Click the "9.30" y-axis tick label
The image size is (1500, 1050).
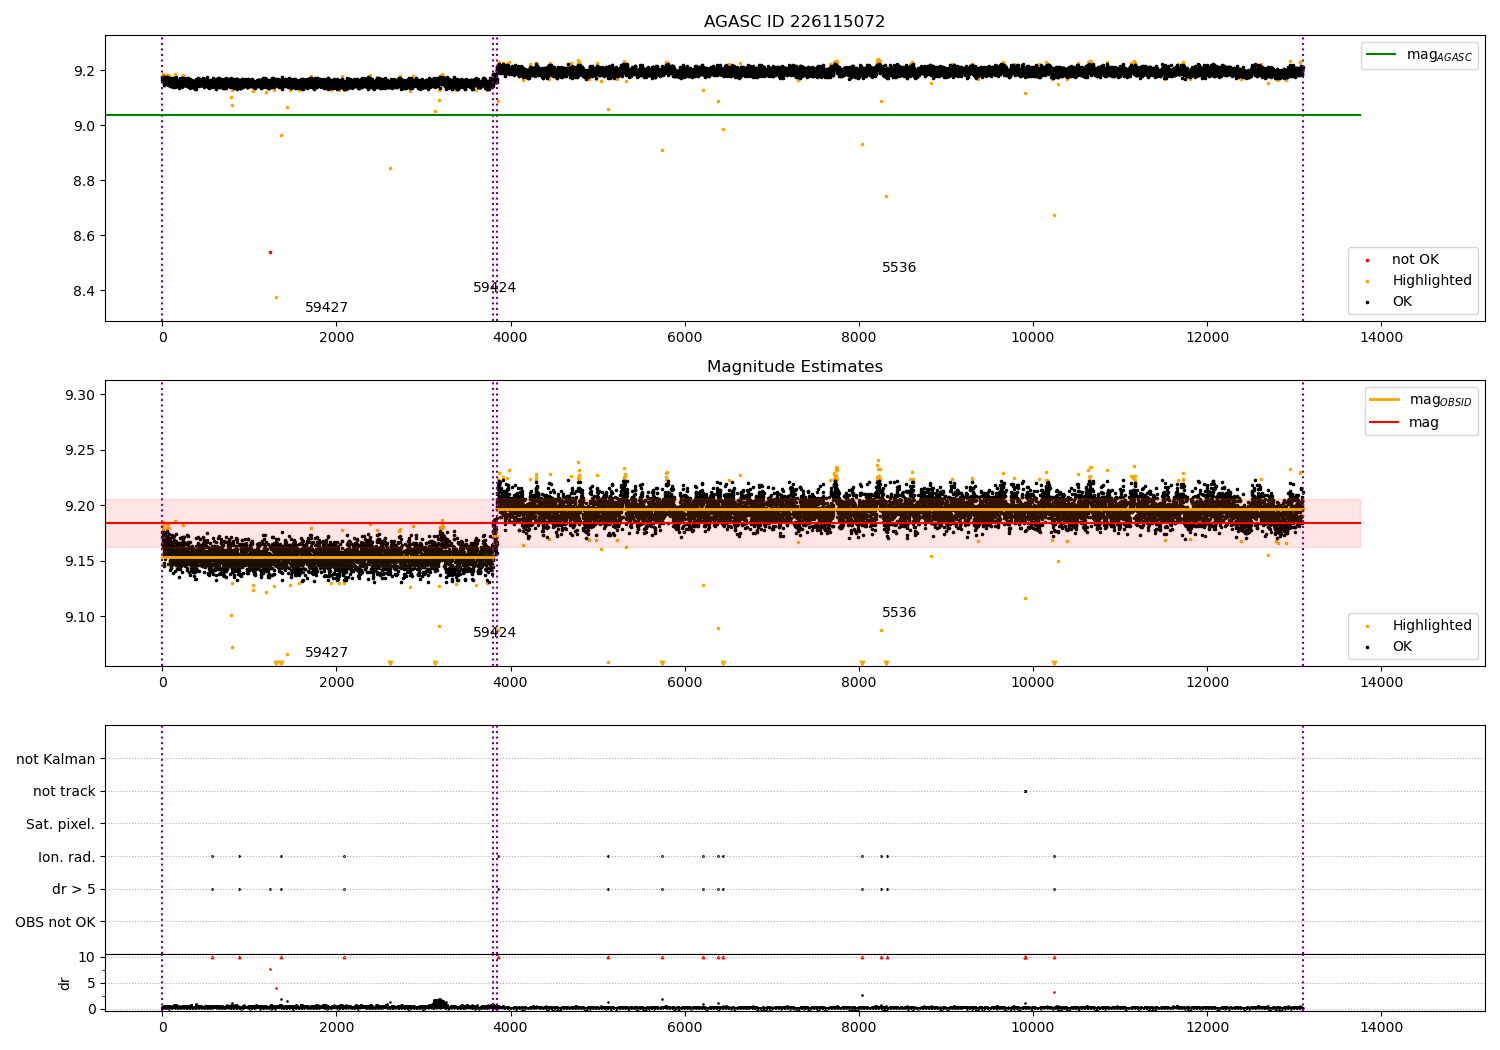(x=80, y=396)
